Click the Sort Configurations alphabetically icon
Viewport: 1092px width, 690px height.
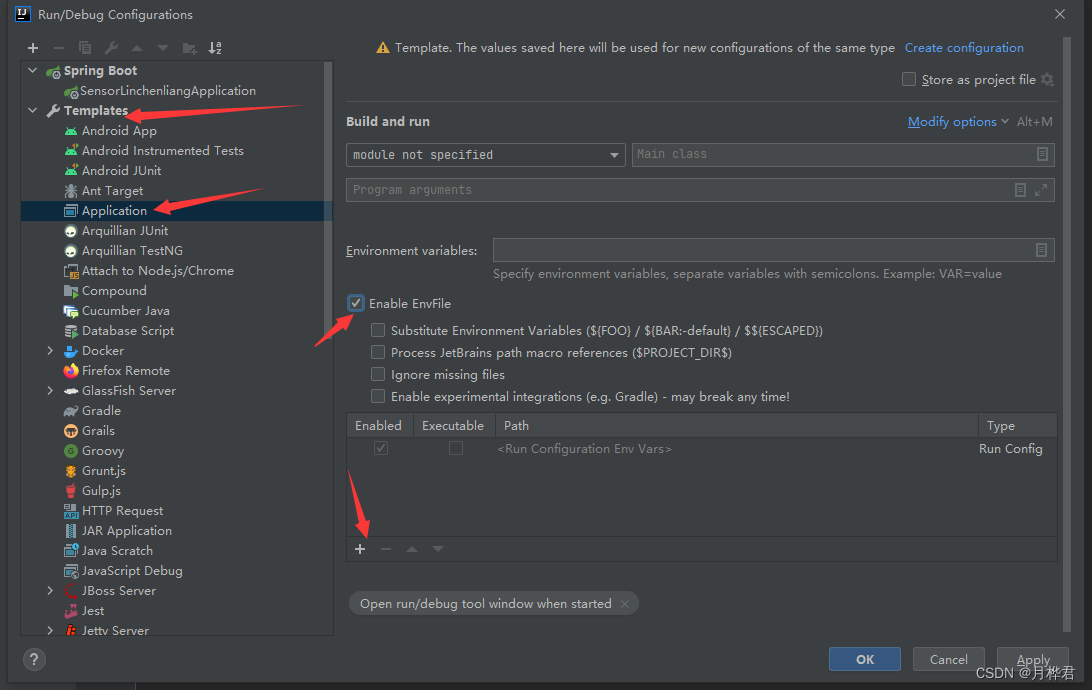[x=215, y=48]
